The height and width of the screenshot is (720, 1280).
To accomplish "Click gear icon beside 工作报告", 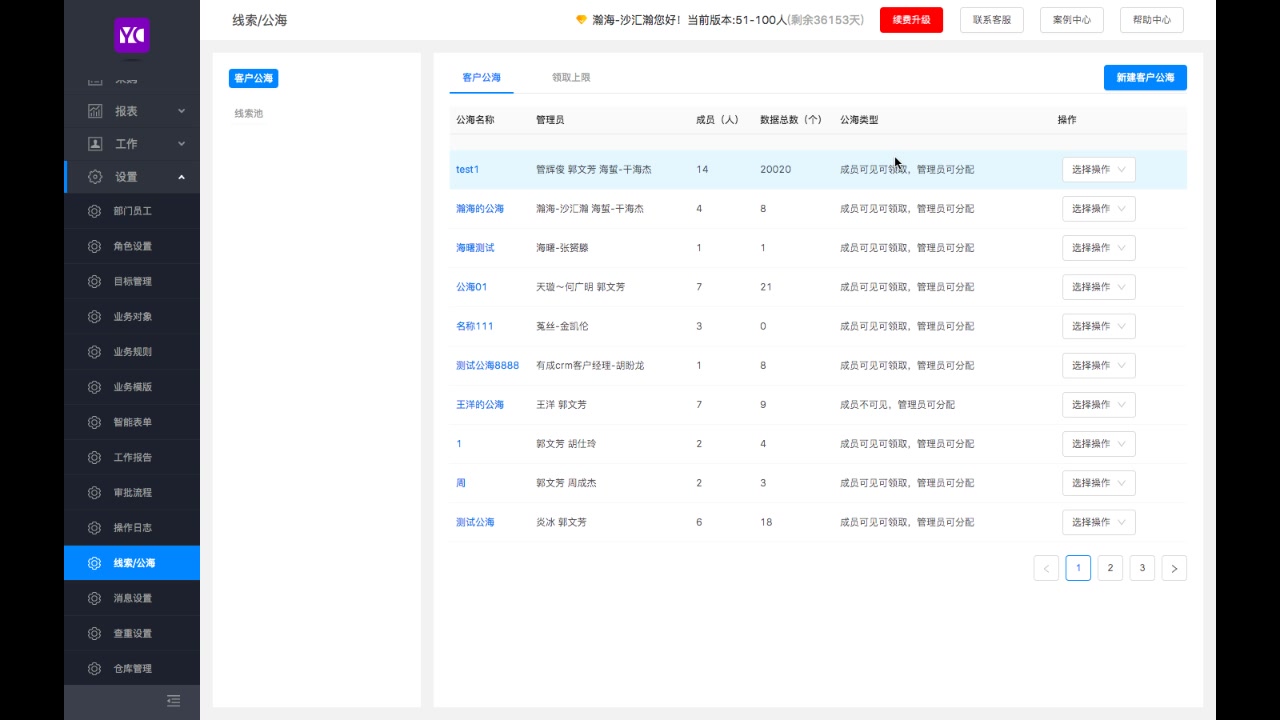I will click(x=94, y=457).
